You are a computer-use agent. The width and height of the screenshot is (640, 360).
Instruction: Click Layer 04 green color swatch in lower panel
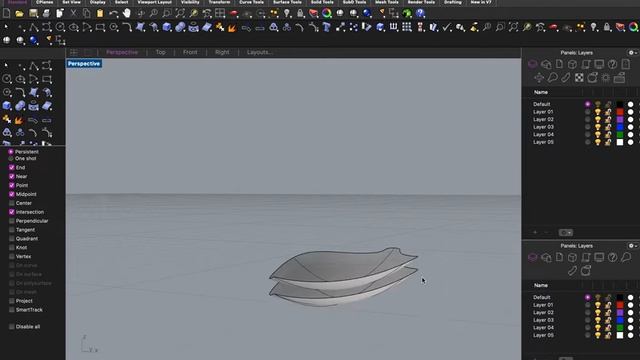coord(620,328)
